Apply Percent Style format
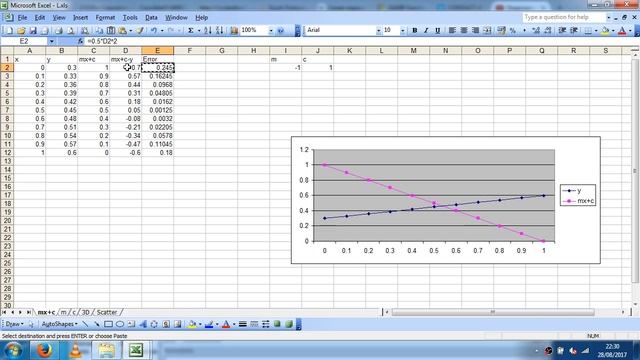Screen dimensions: 640x360 tap(513, 31)
